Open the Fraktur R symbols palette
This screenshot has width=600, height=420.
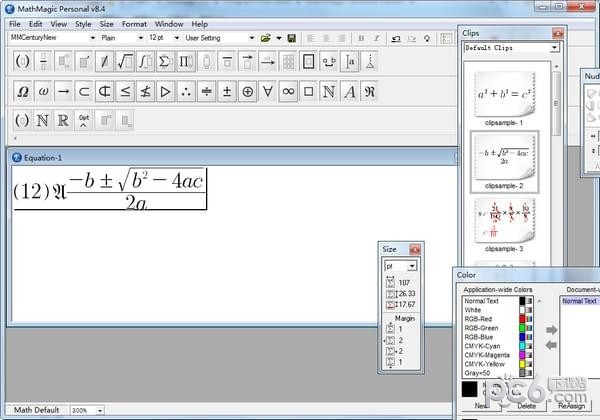click(370, 91)
